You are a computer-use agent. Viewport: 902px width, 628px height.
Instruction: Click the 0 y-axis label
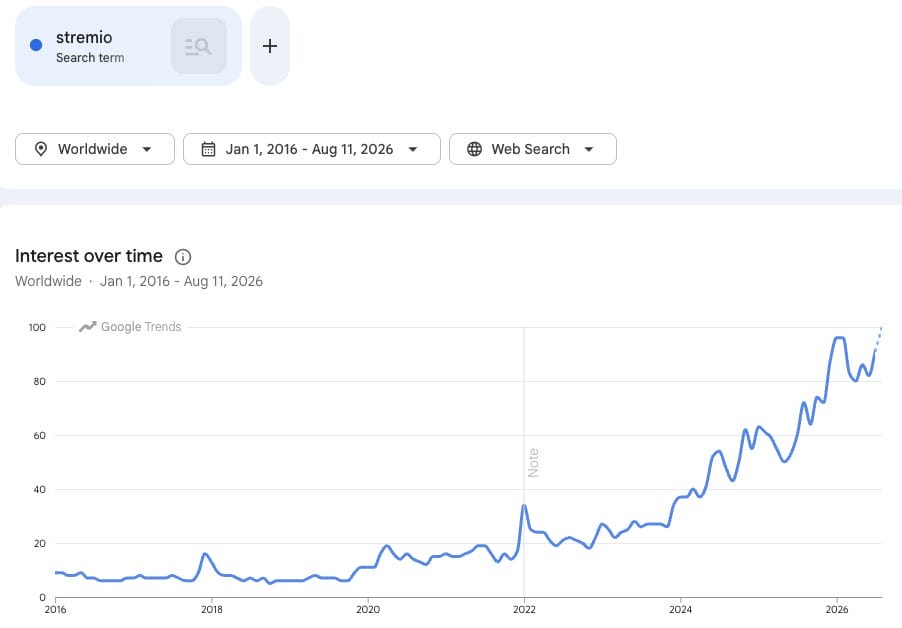(x=43, y=598)
